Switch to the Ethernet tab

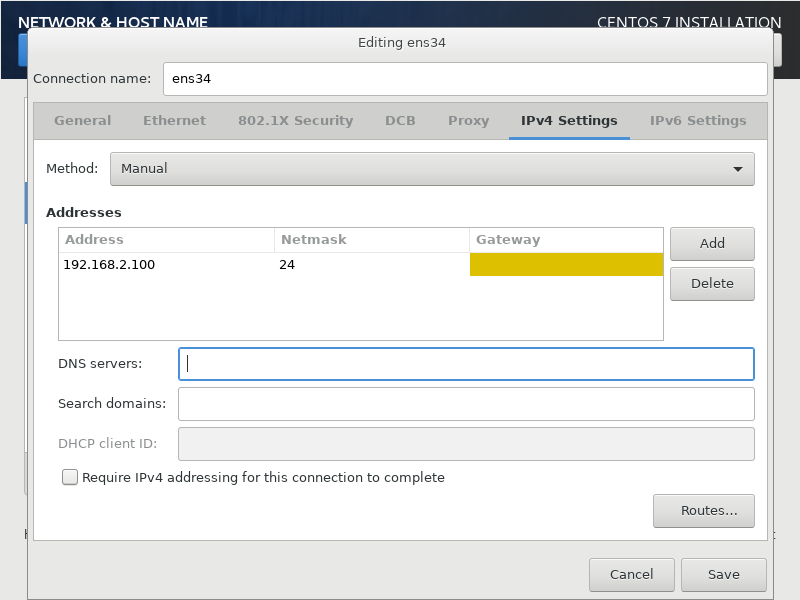click(174, 121)
